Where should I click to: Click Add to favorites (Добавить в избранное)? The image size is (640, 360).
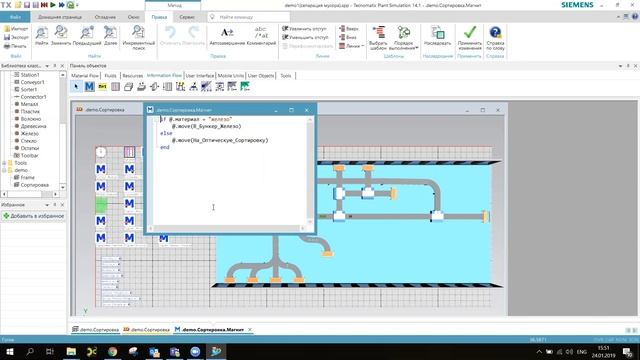[x=33, y=216]
